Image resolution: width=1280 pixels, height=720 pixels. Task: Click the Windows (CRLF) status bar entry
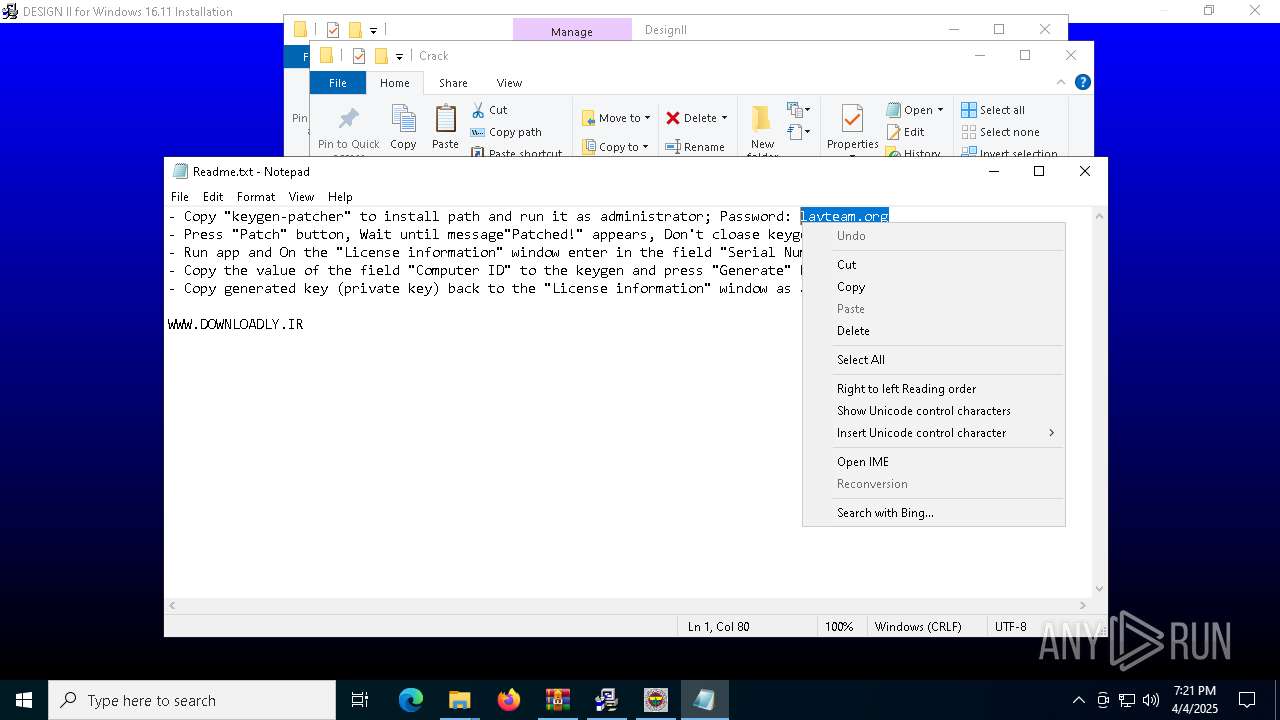[918, 626]
